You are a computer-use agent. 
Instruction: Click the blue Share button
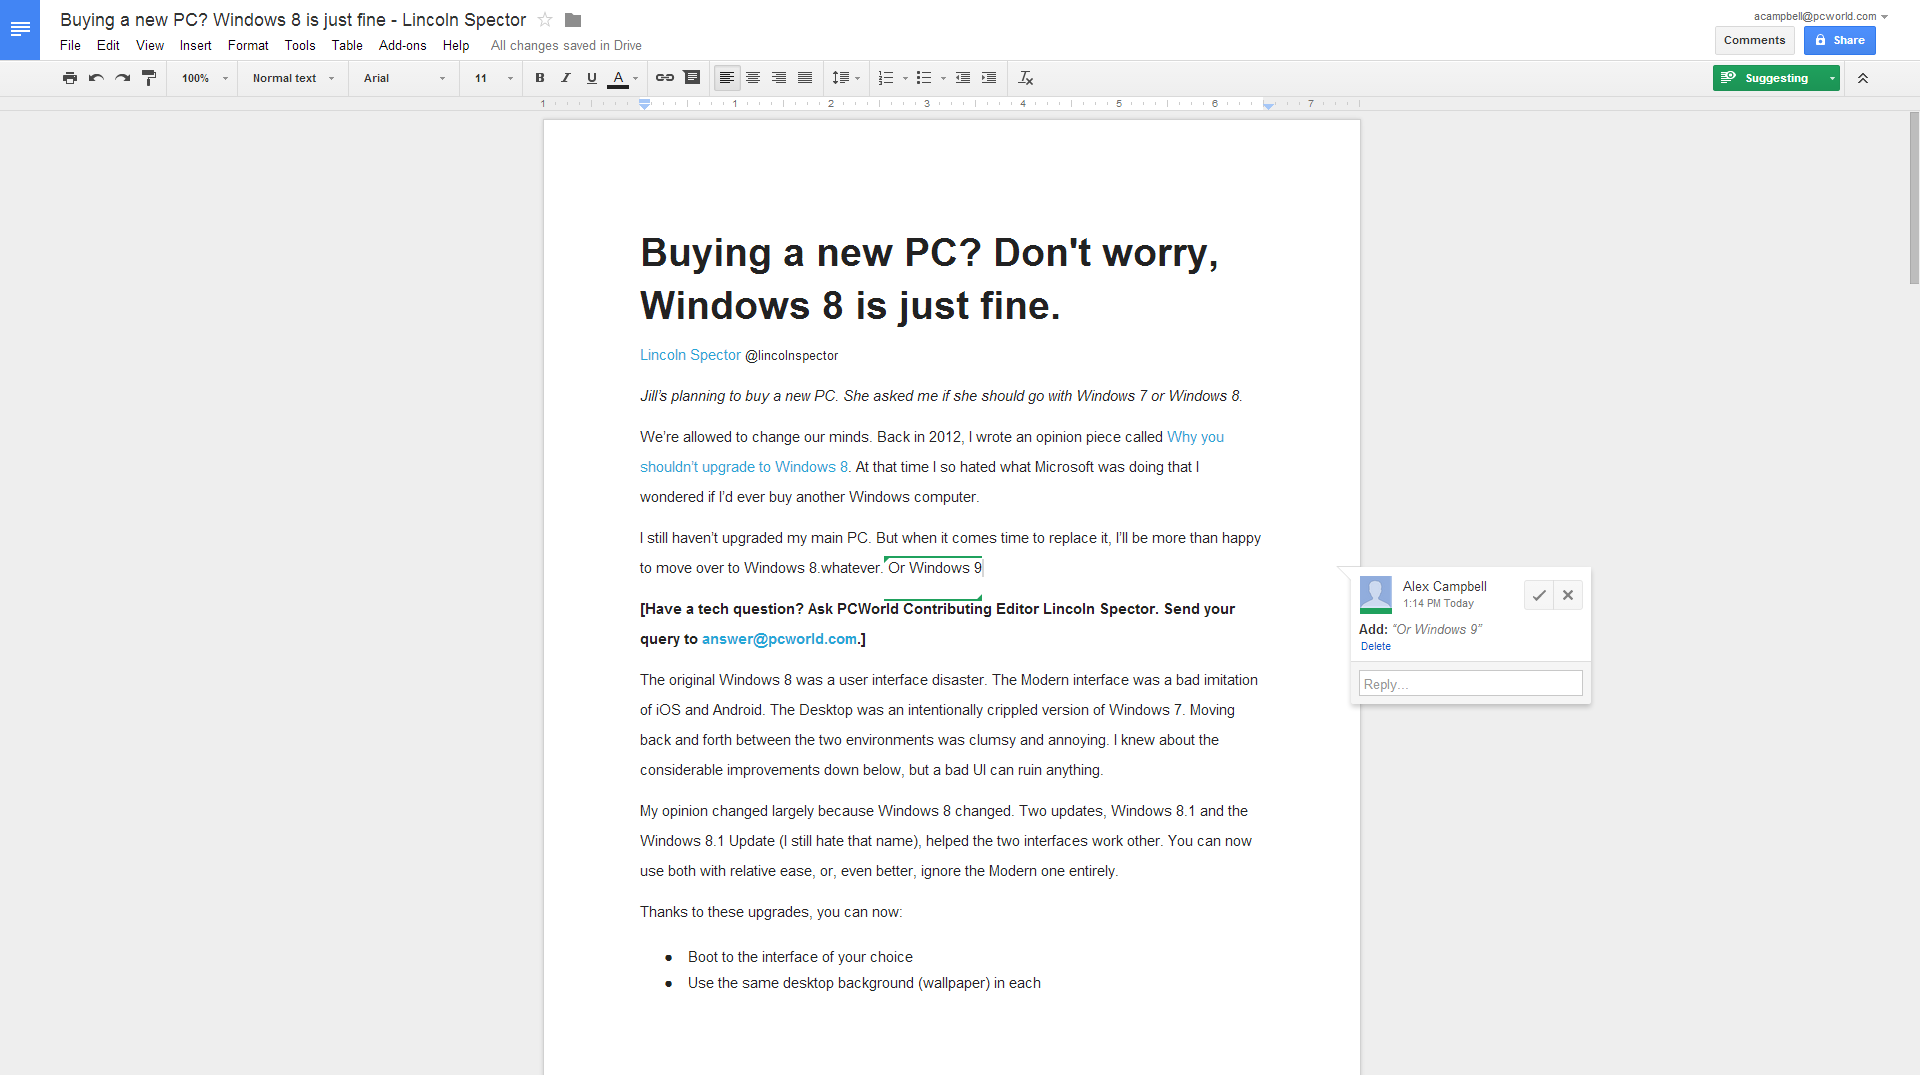point(1840,40)
